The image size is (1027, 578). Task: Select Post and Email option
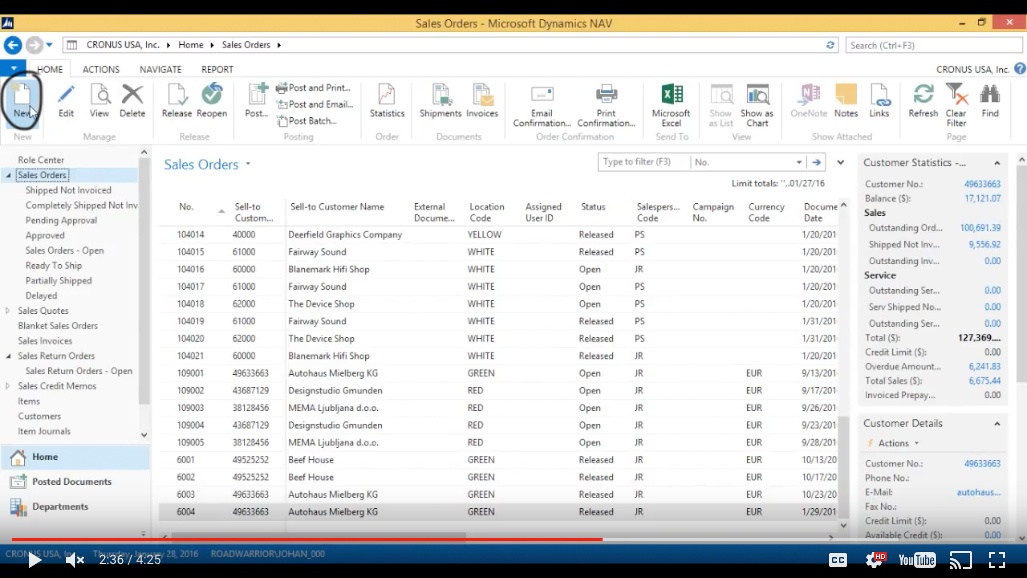[x=315, y=104]
